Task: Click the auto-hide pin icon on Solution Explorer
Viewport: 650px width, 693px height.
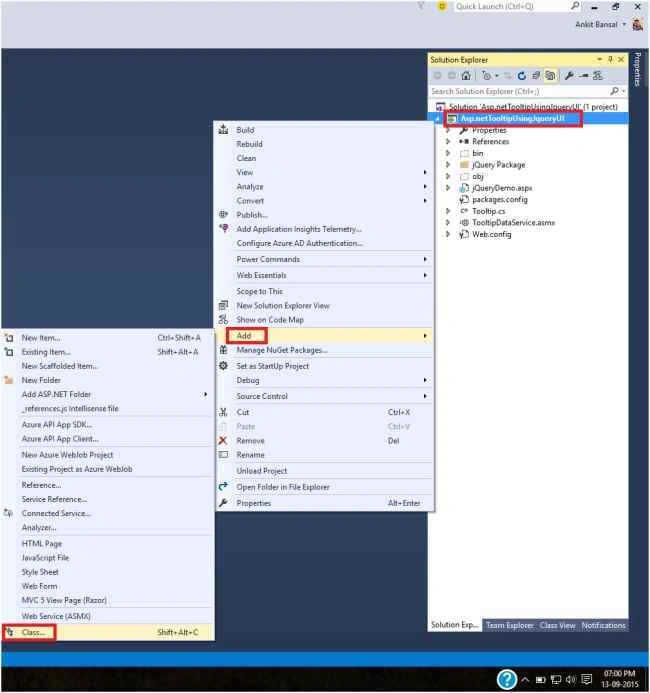Action: coord(610,59)
